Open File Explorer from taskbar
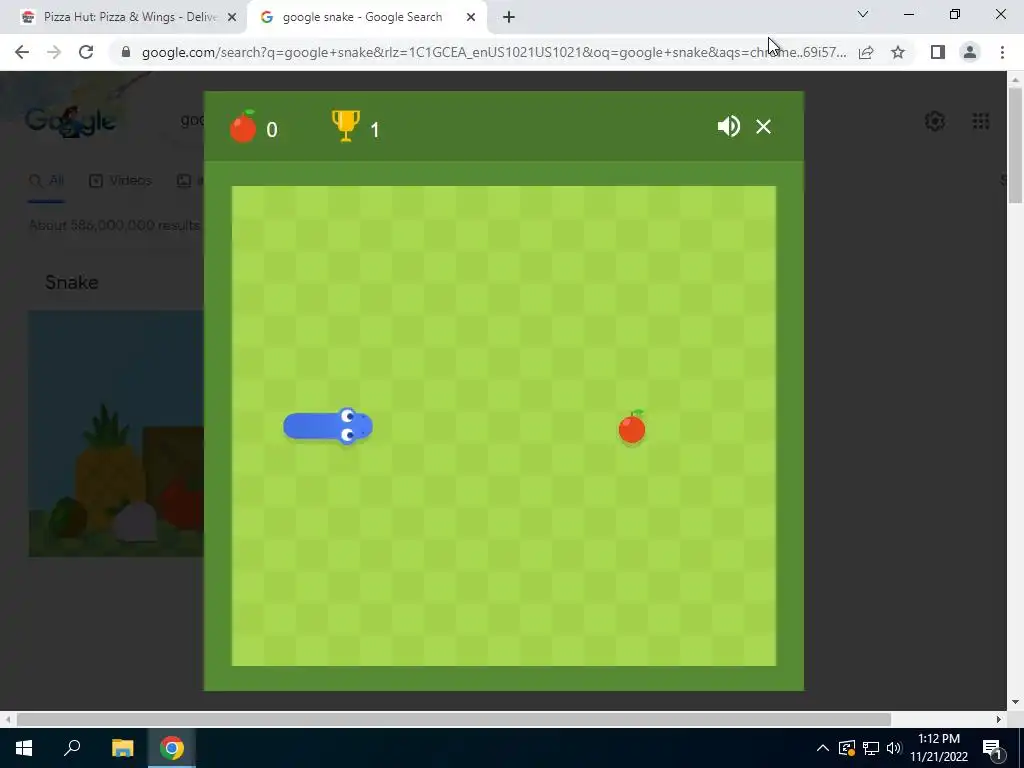1024x768 pixels. pyautogui.click(x=122, y=748)
